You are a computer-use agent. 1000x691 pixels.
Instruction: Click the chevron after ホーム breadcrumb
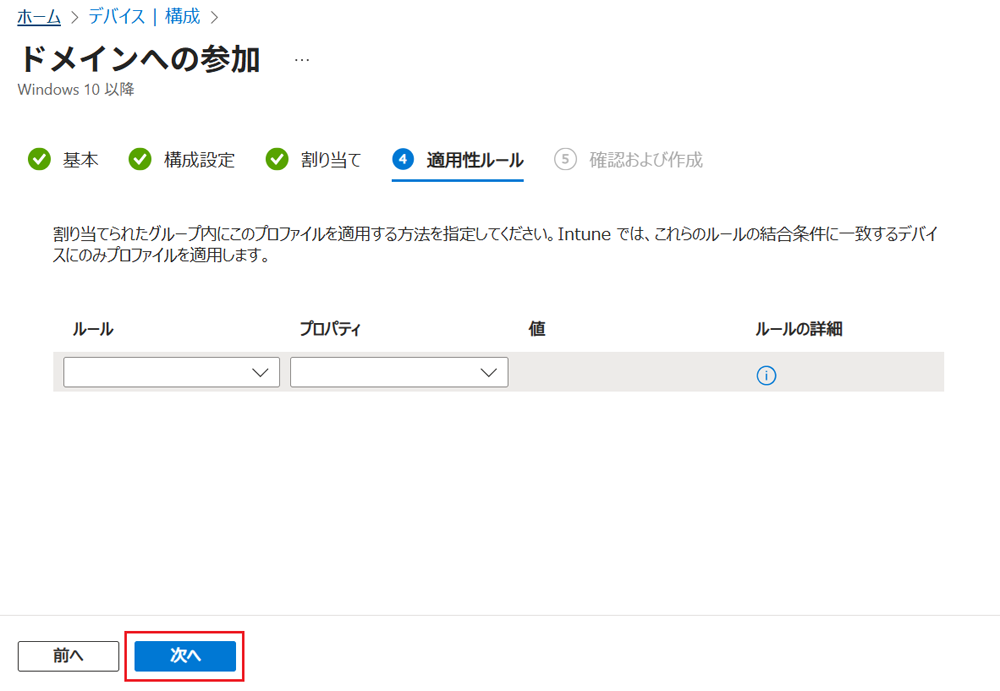[x=75, y=17]
